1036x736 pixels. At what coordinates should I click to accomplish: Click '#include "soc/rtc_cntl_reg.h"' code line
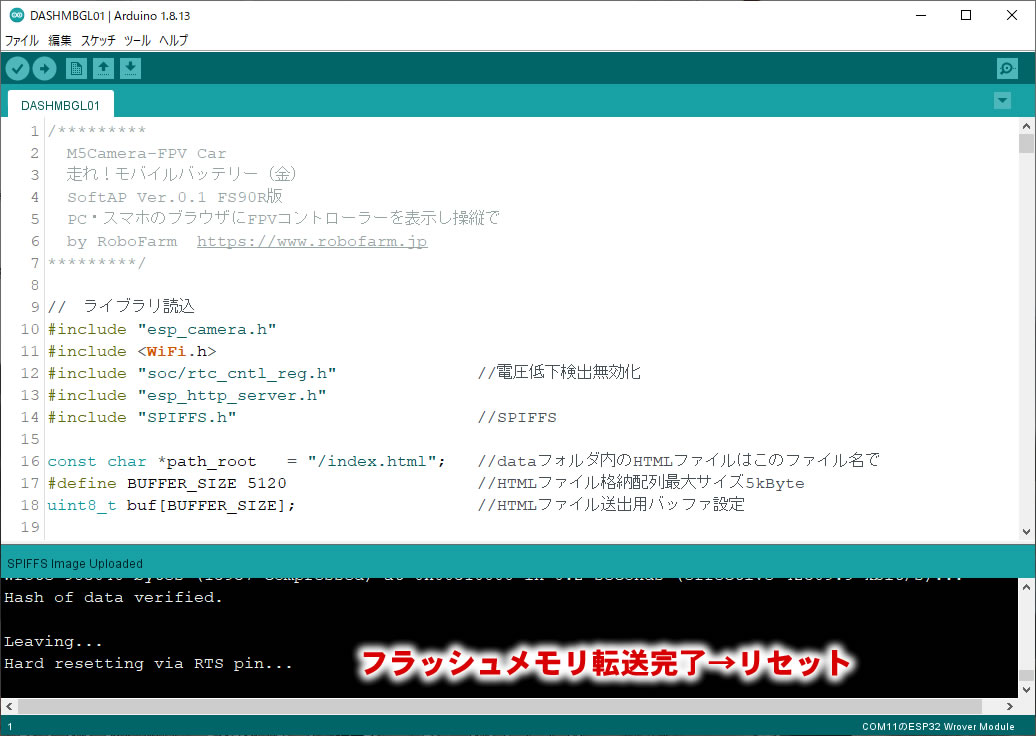point(192,373)
